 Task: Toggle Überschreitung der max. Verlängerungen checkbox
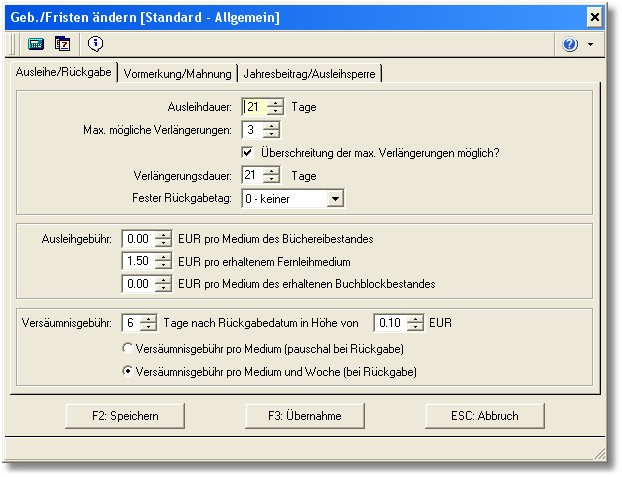tap(248, 153)
